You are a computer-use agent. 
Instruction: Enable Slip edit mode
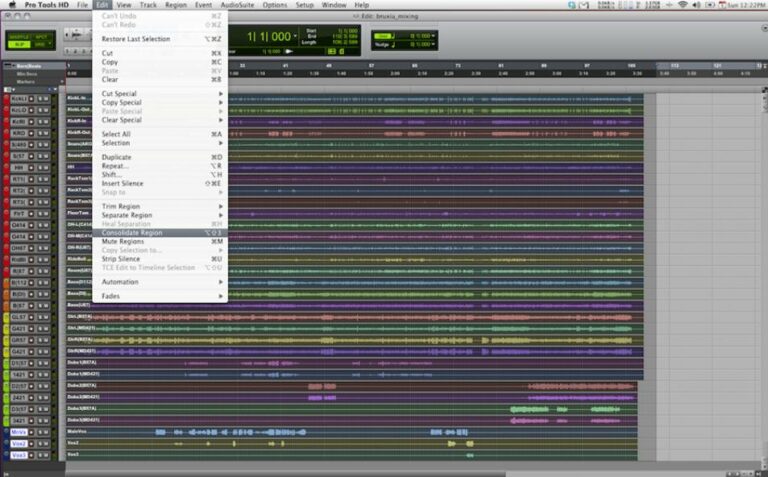tap(20, 45)
